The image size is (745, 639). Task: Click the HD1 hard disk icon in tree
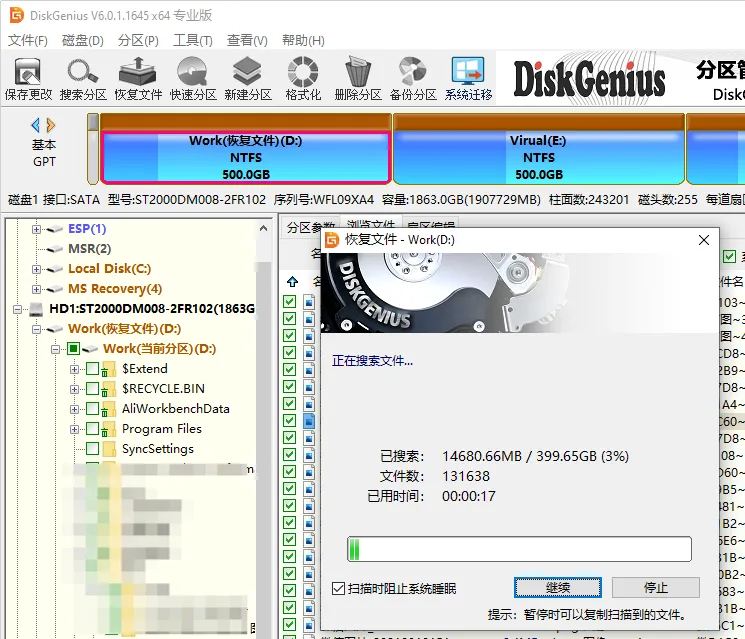pos(36,309)
